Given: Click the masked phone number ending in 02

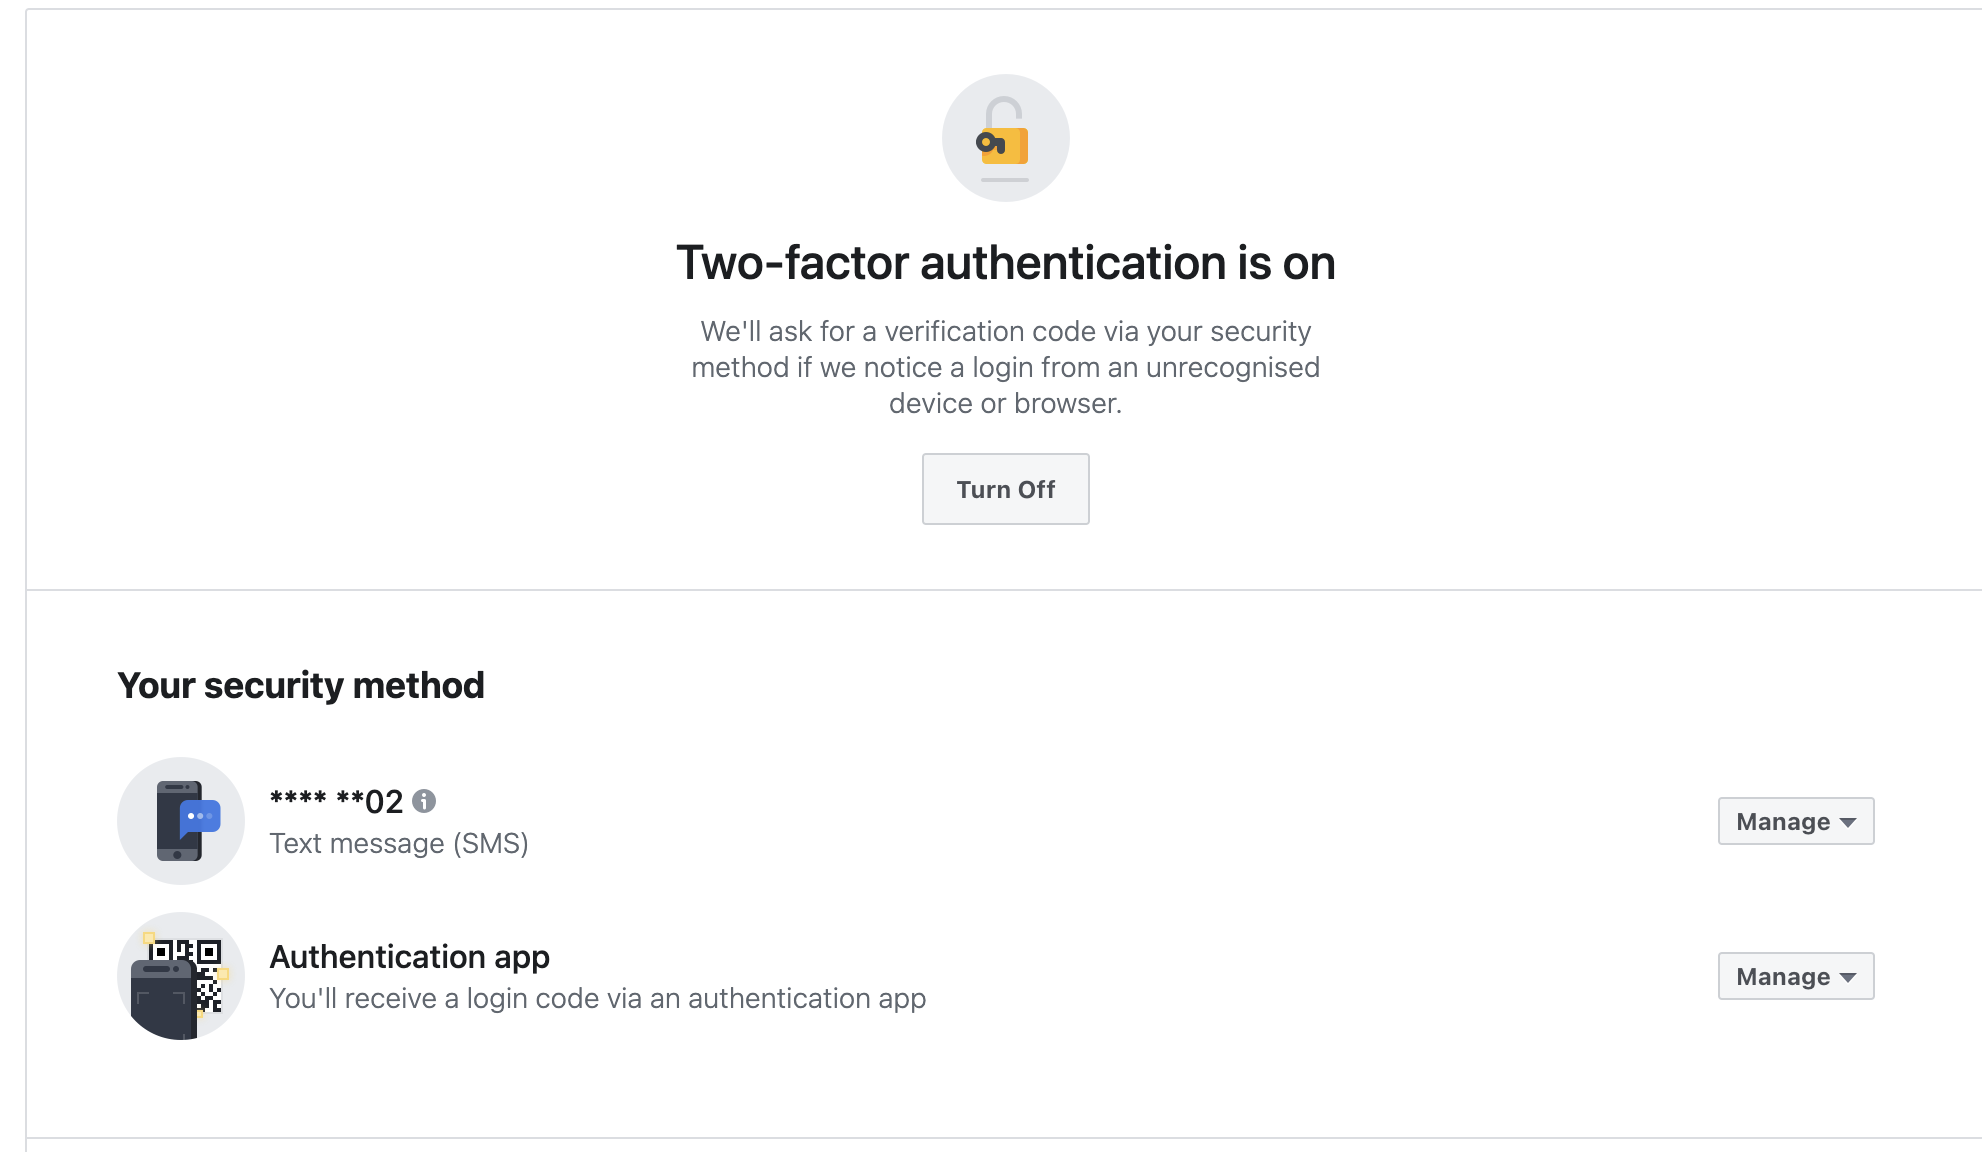Looking at the screenshot, I should tap(336, 801).
